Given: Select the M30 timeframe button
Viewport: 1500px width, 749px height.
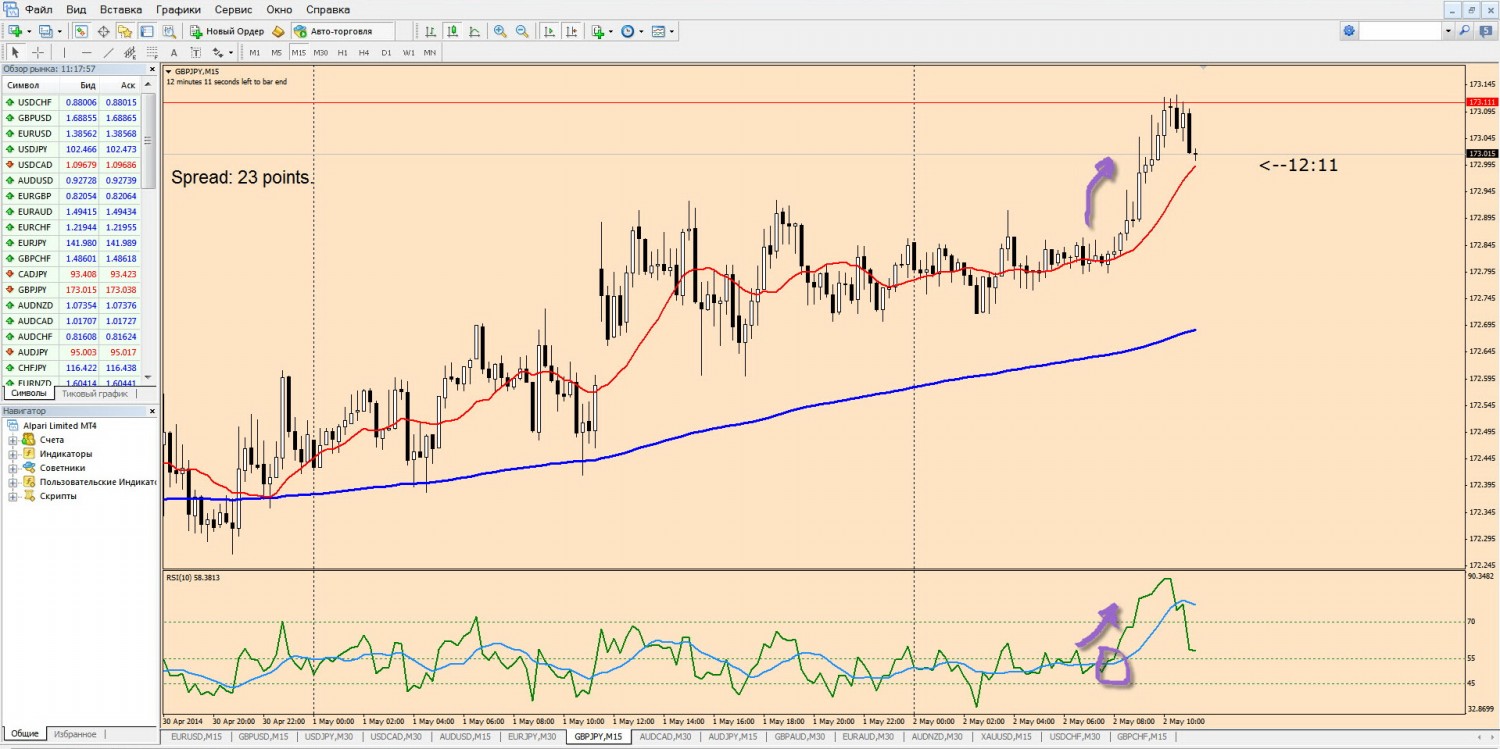Looking at the screenshot, I should click(321, 52).
